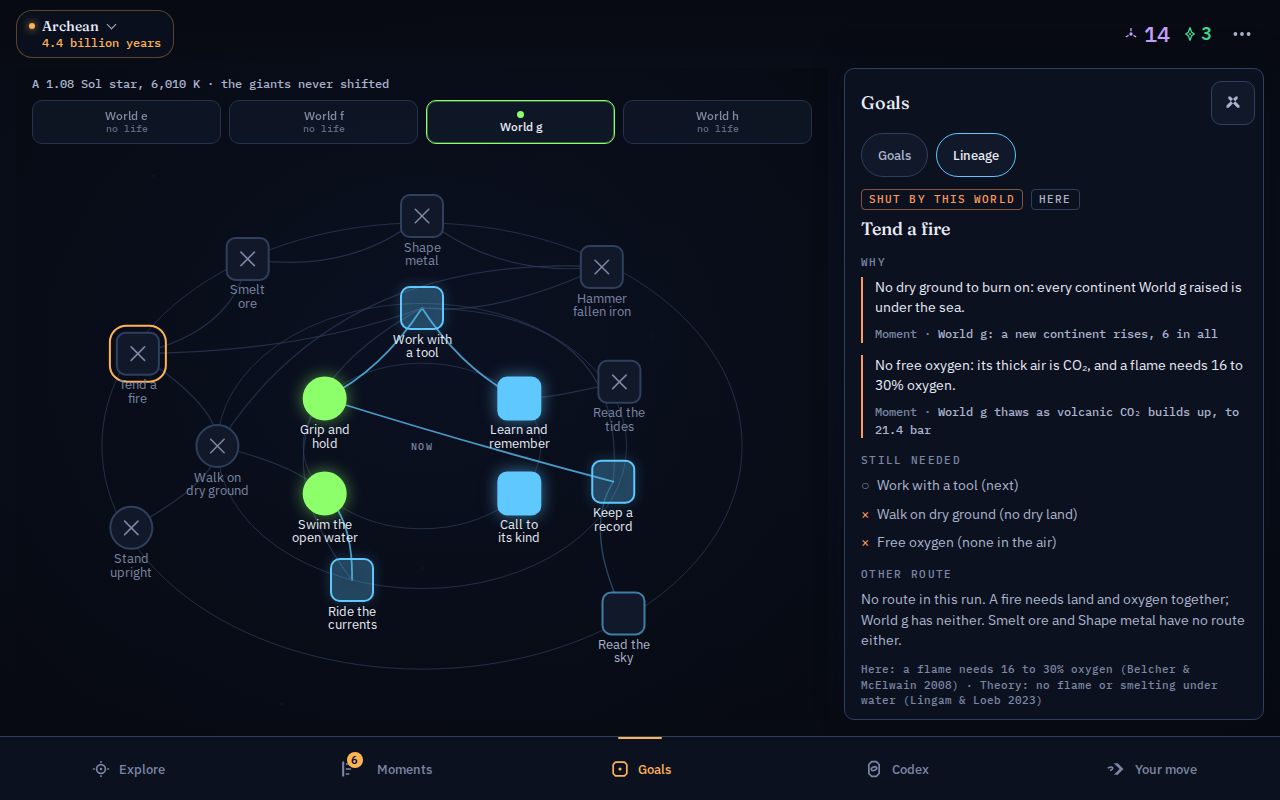The image size is (1280, 800).
Task: Open the Codex view in bottom bar
Action: 897,769
